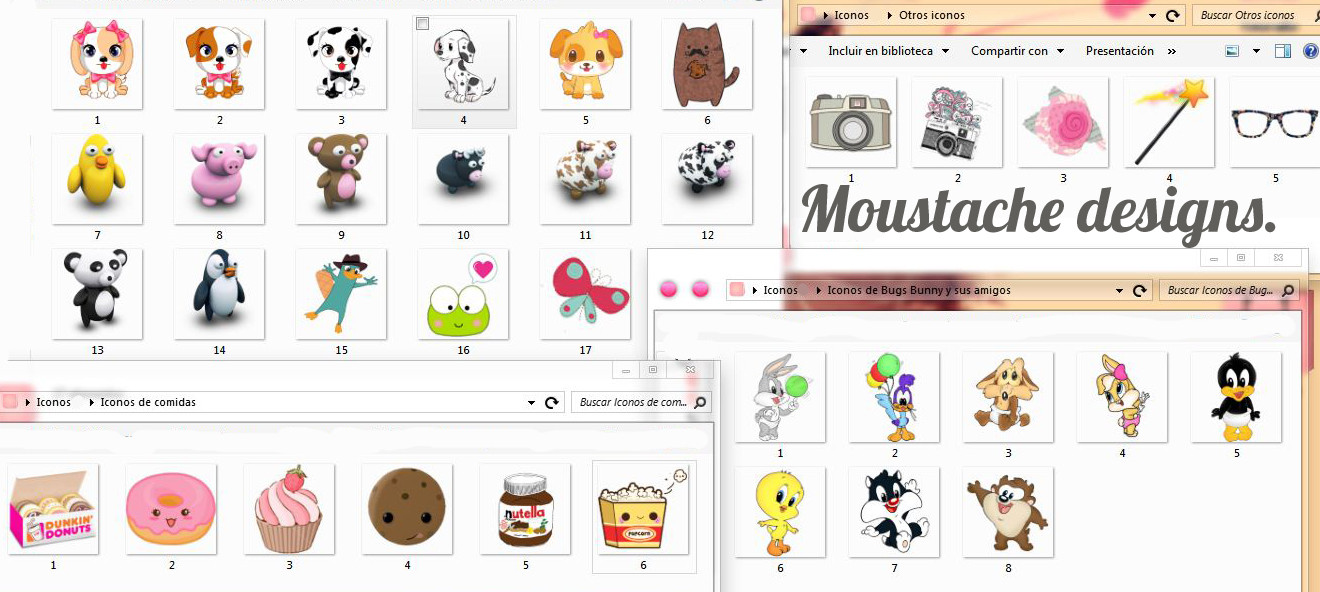Toggle the preview pane in Otros iconos window
1320x592 pixels.
coord(1283,51)
